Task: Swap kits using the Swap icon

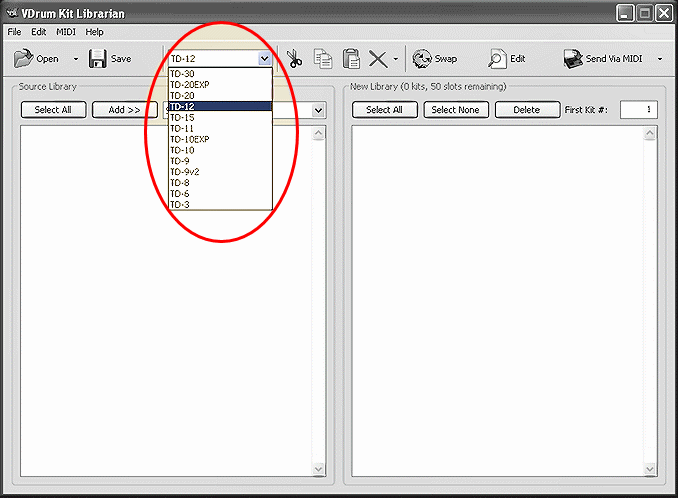Action: pos(422,59)
